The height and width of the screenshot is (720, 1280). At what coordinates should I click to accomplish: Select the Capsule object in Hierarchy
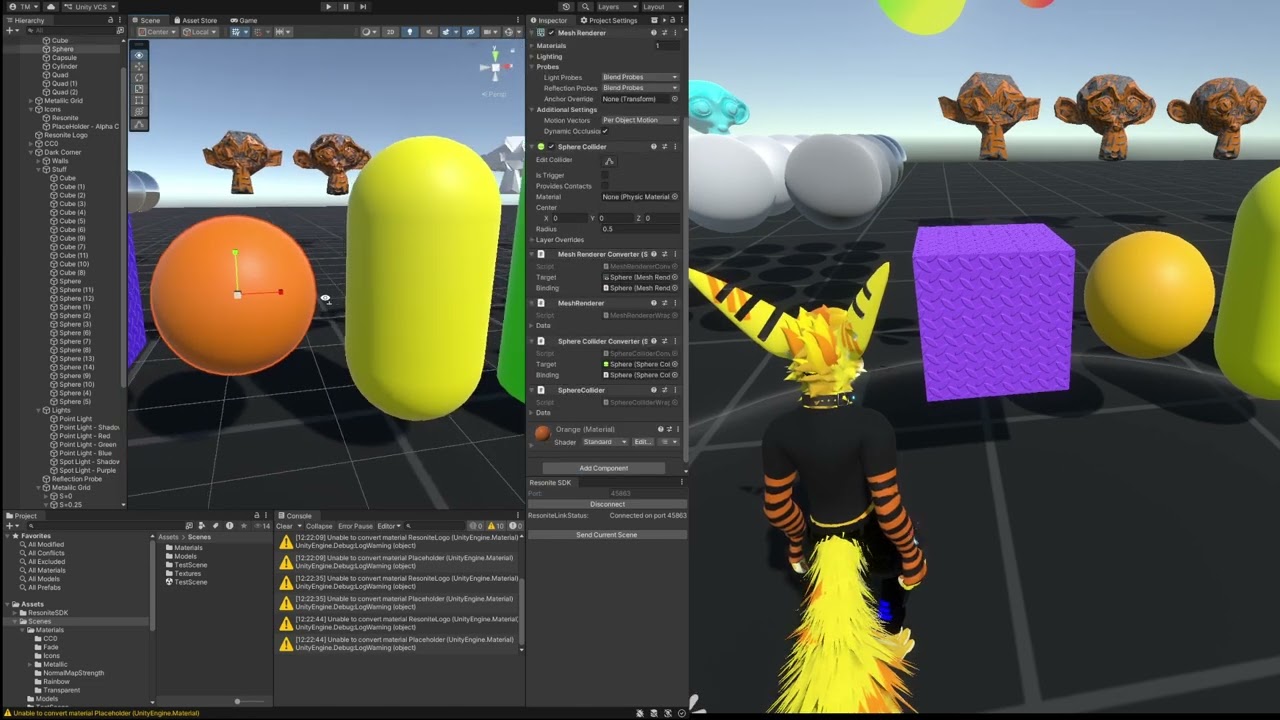(64, 58)
